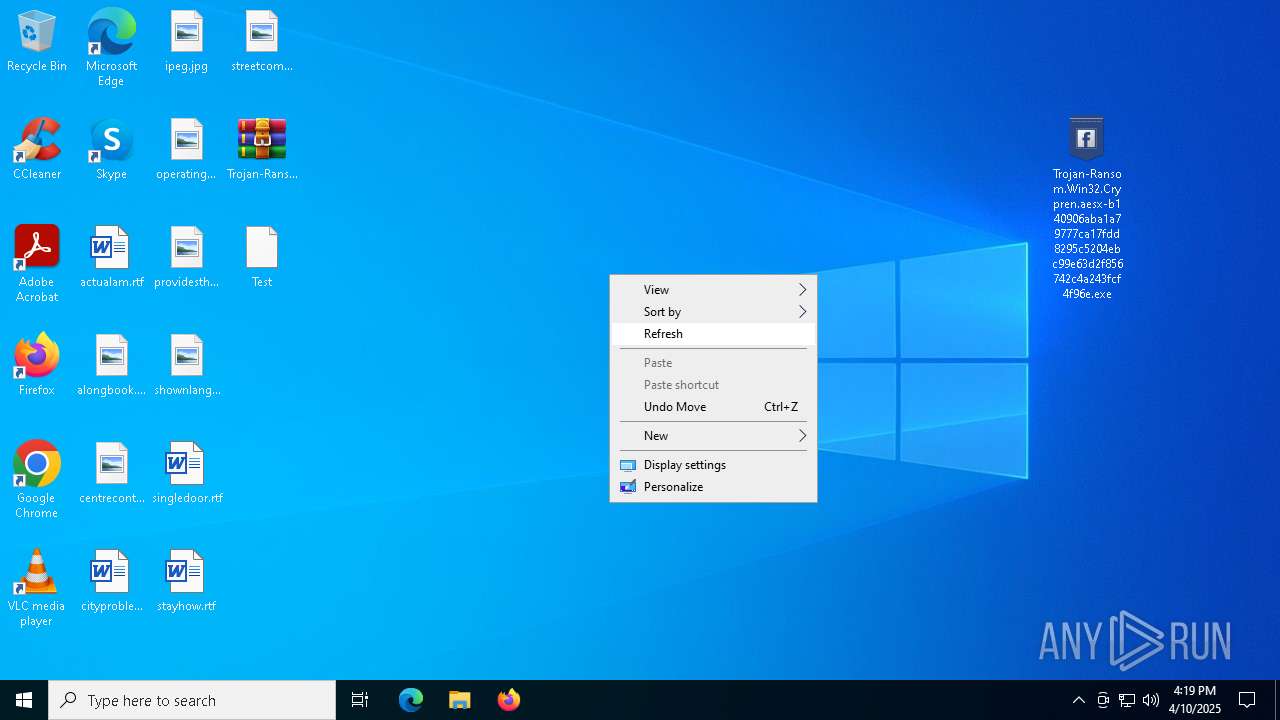Show hidden tray icons
Viewport: 1280px width, 720px height.
tap(1079, 700)
